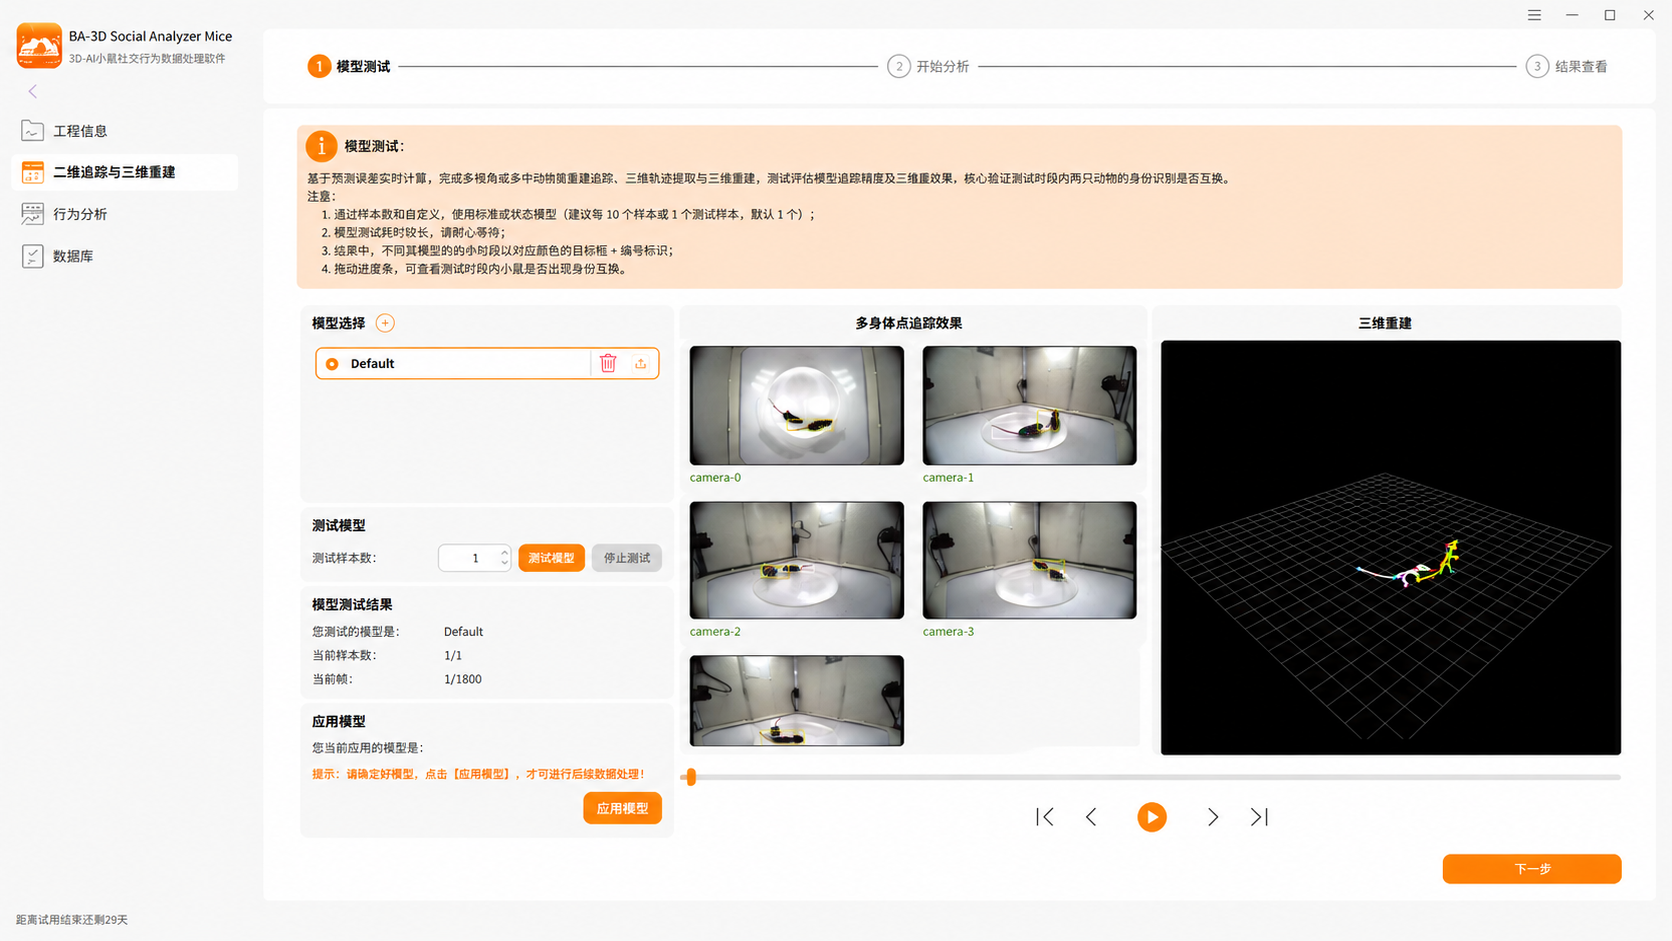
Task: Play the tracking video
Action: pos(1152,817)
